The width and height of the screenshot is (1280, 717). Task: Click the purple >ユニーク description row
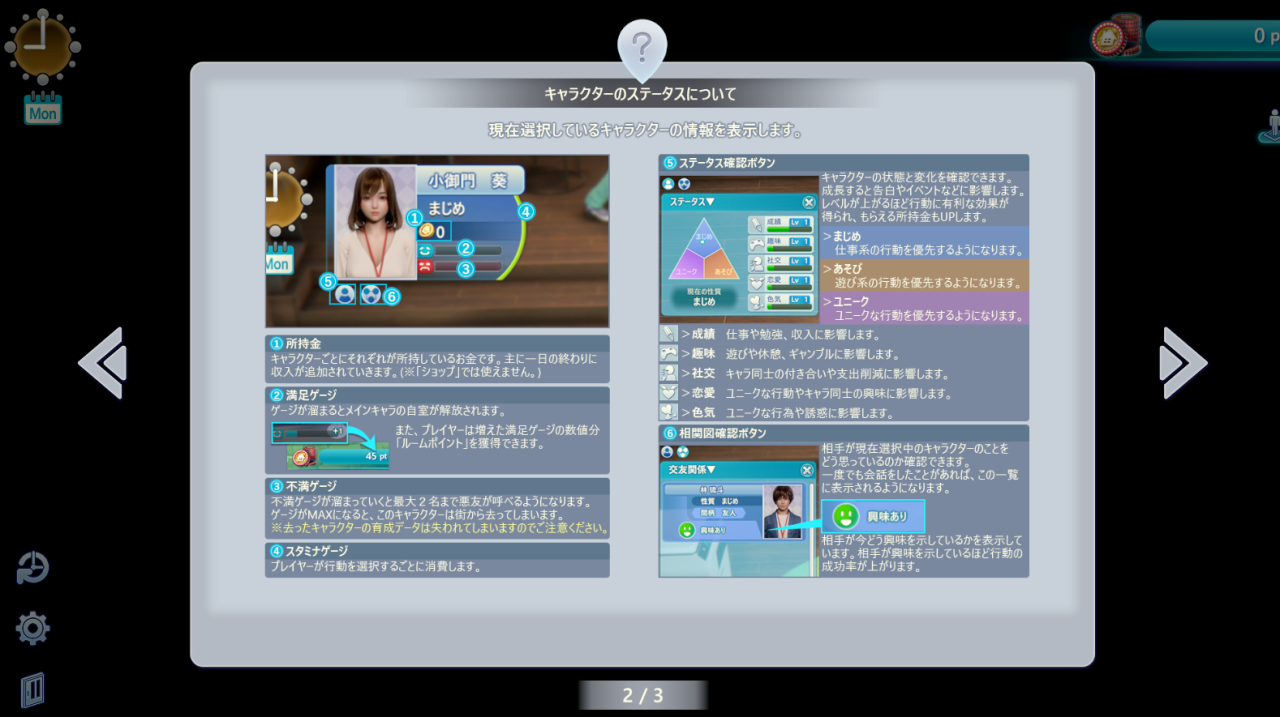[924, 308]
